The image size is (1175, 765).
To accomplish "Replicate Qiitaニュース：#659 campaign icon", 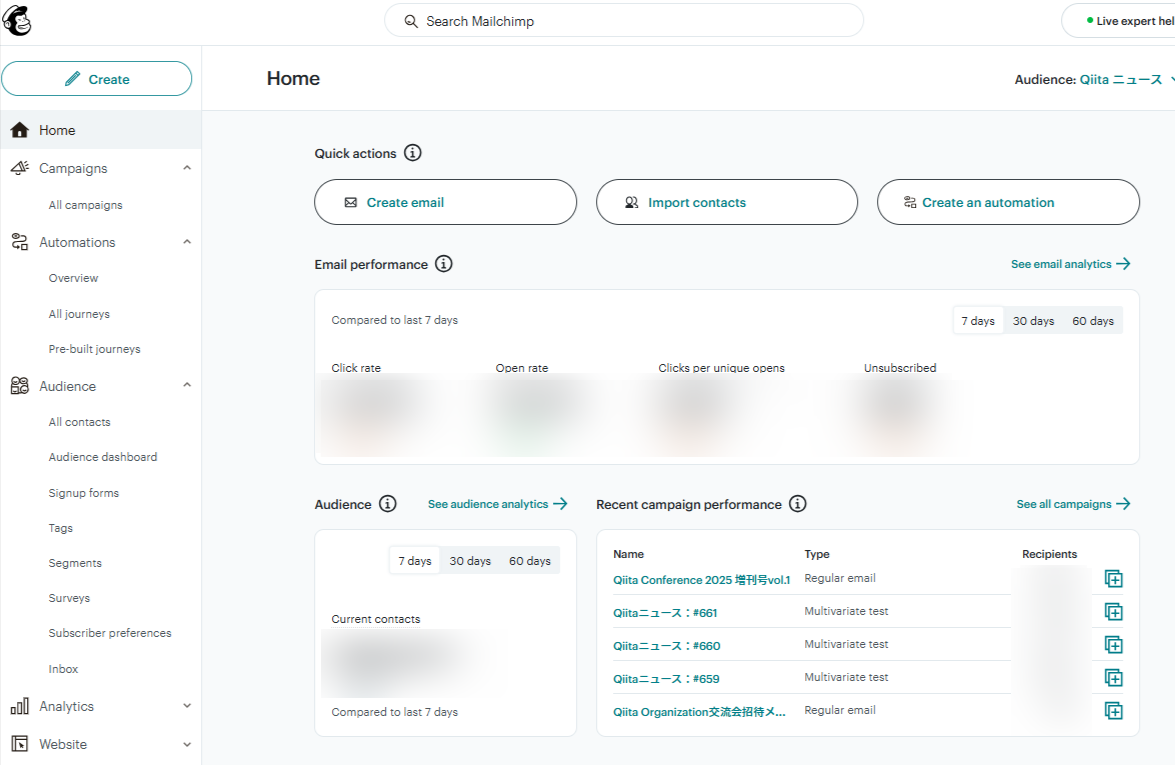I will pos(1114,677).
